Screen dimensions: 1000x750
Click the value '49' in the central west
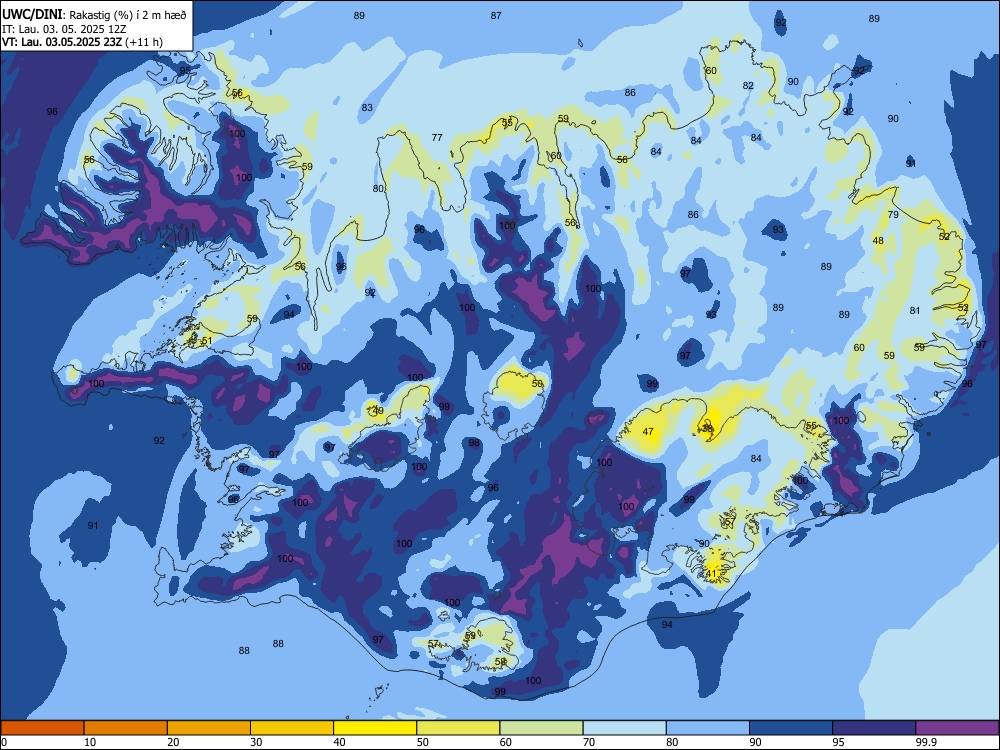pos(378,411)
